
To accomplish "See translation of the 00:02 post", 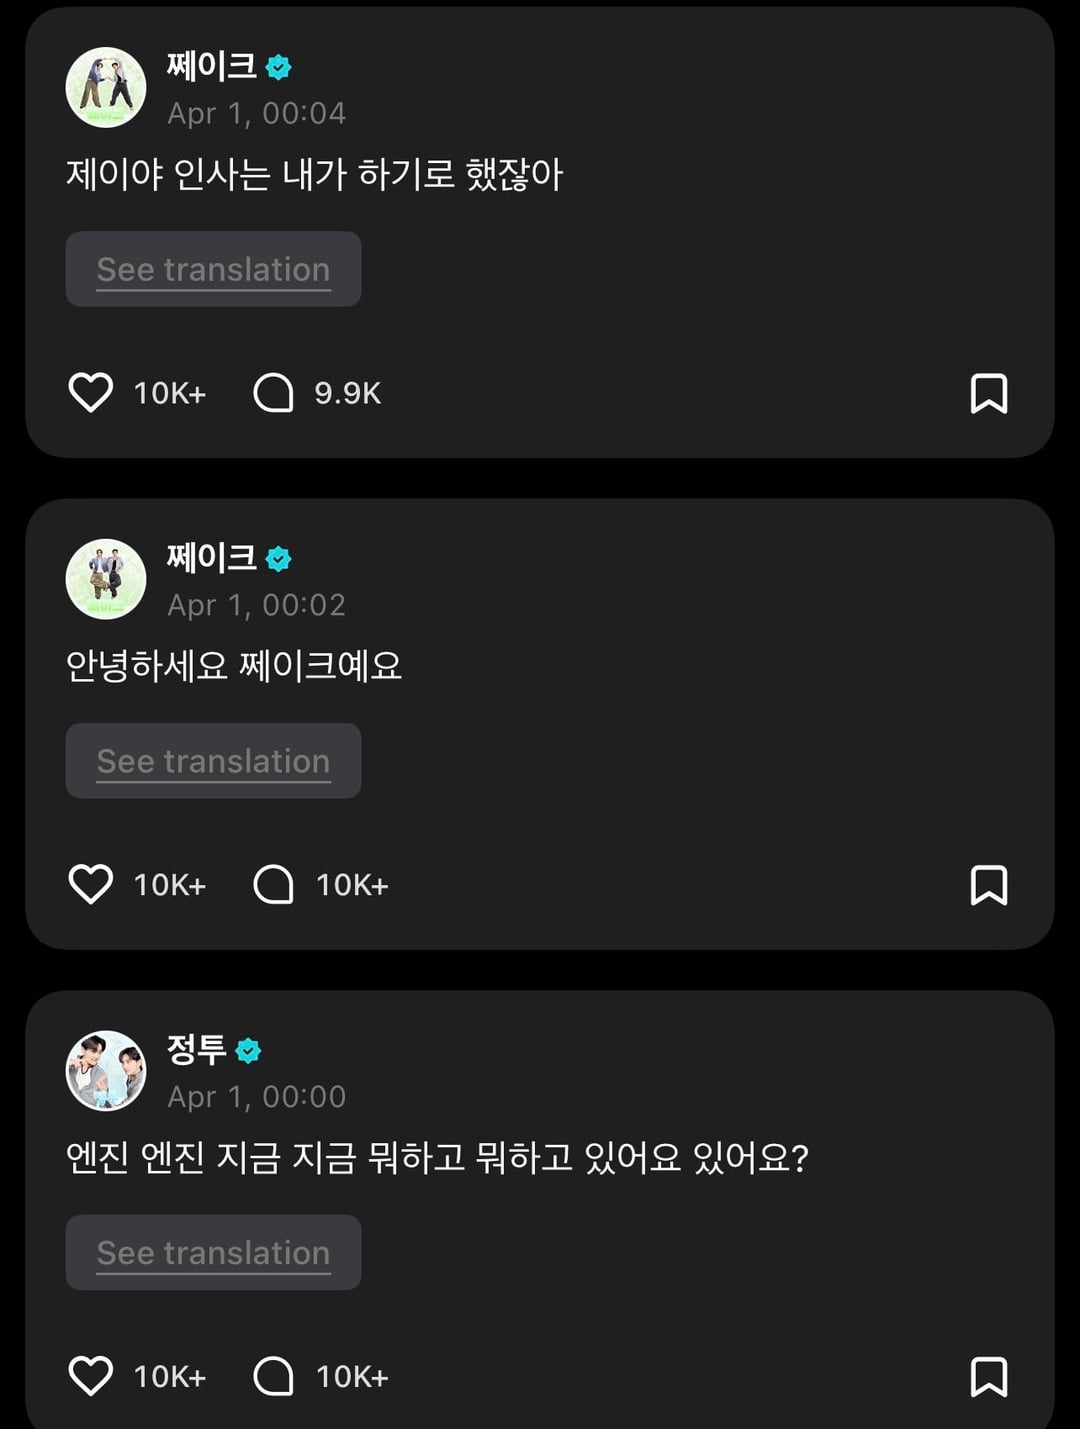I will [213, 761].
